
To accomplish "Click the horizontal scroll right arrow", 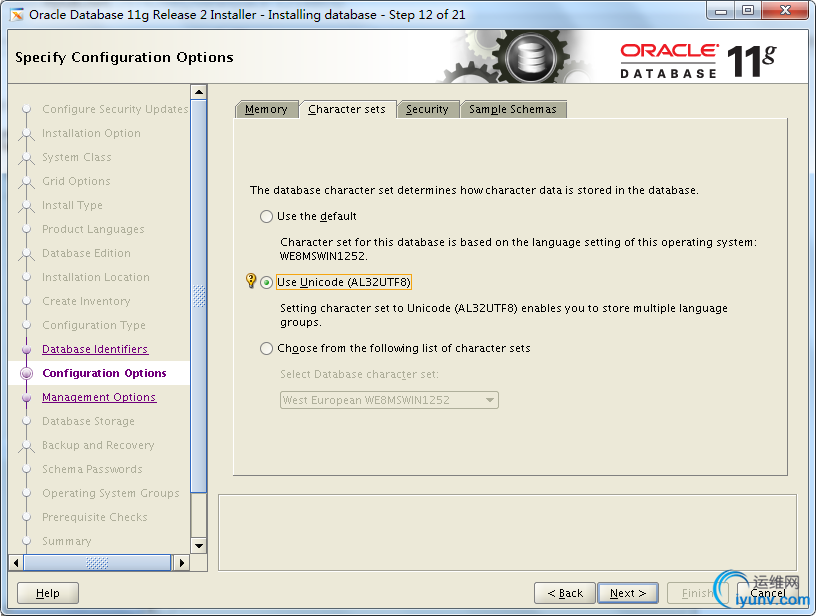I will click(181, 562).
